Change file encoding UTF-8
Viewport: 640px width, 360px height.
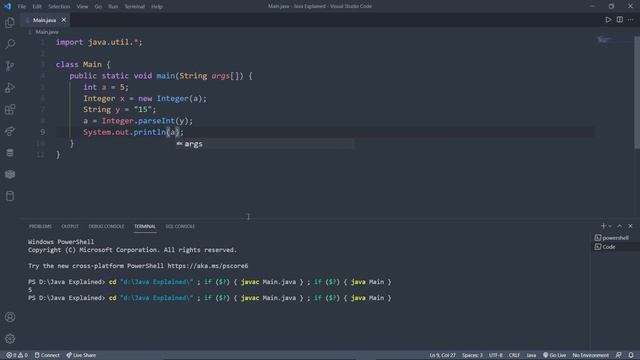496,355
